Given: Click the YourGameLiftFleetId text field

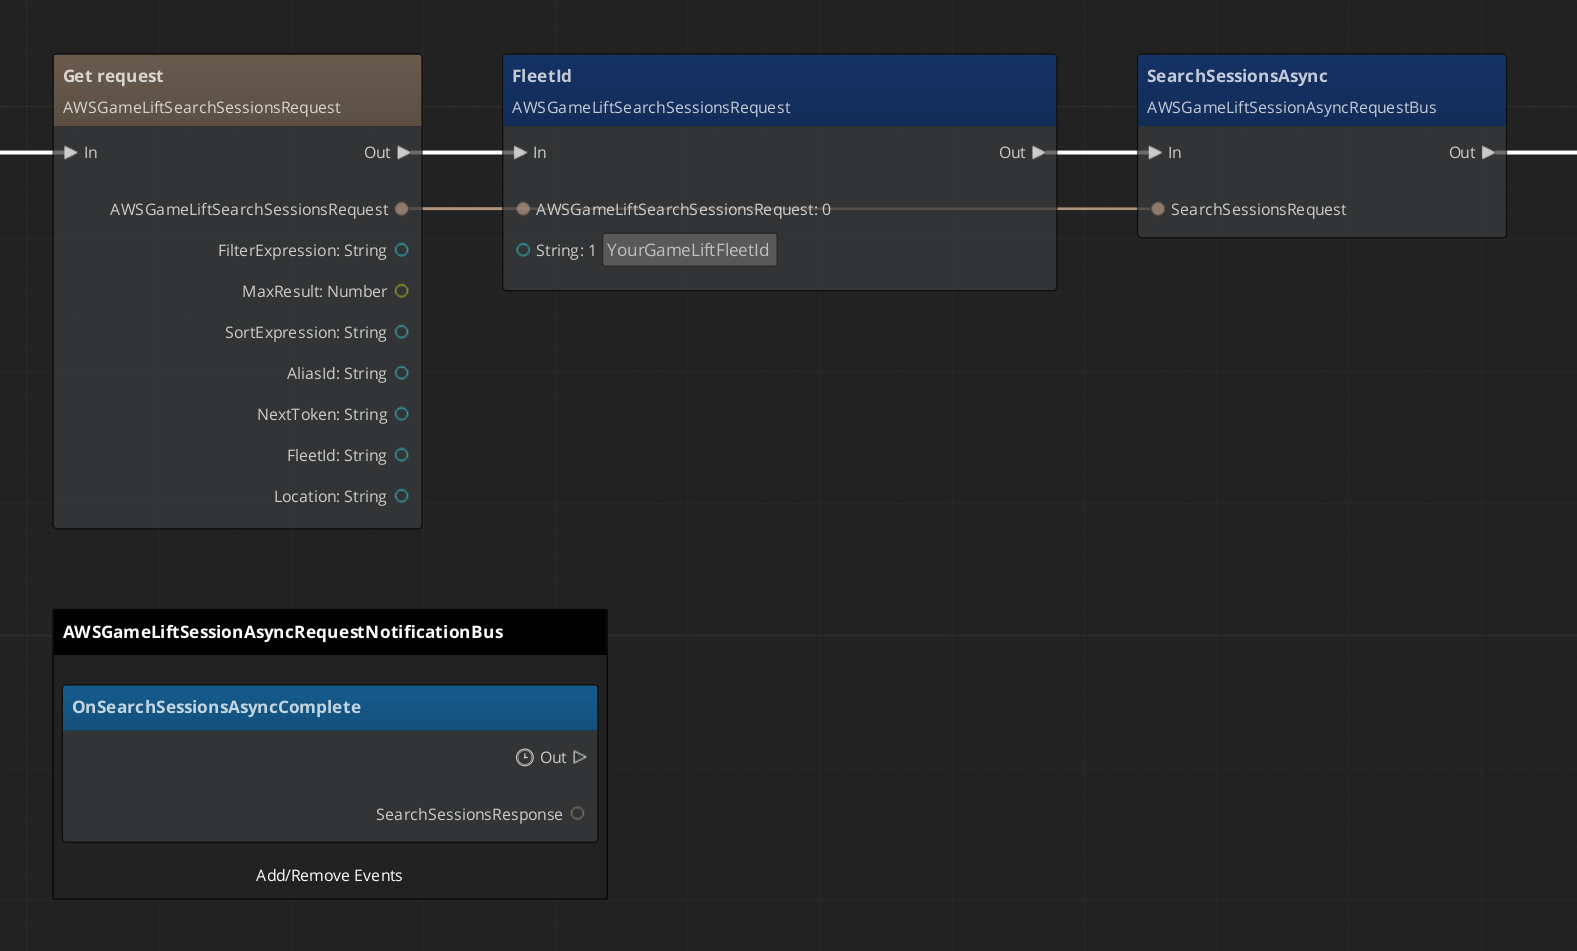Looking at the screenshot, I should point(689,250).
